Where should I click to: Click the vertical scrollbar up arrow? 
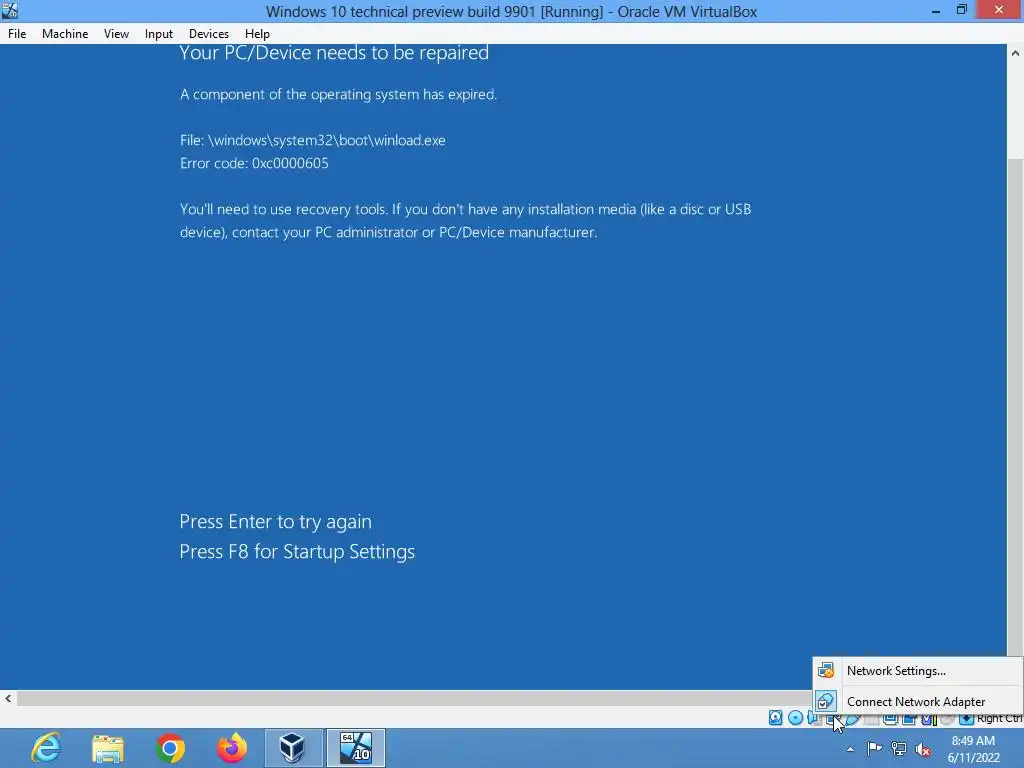click(x=1015, y=53)
